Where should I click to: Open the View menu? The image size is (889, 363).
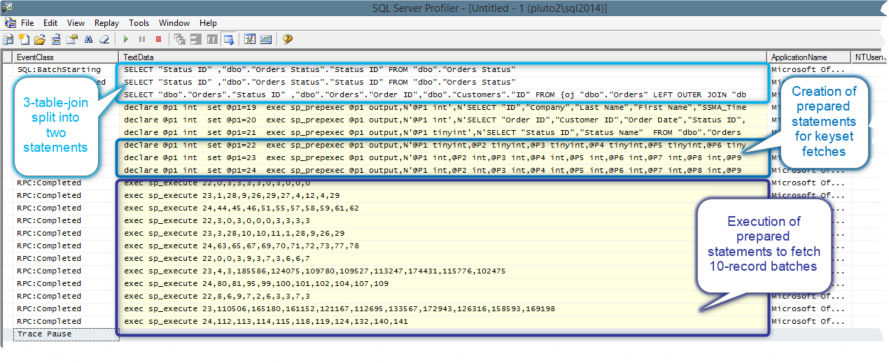76,23
